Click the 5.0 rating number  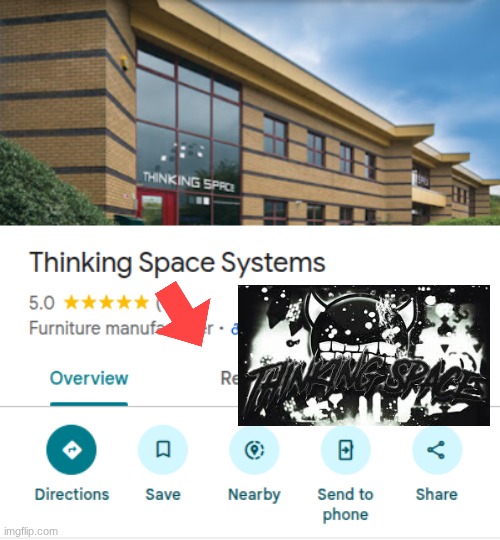42,303
